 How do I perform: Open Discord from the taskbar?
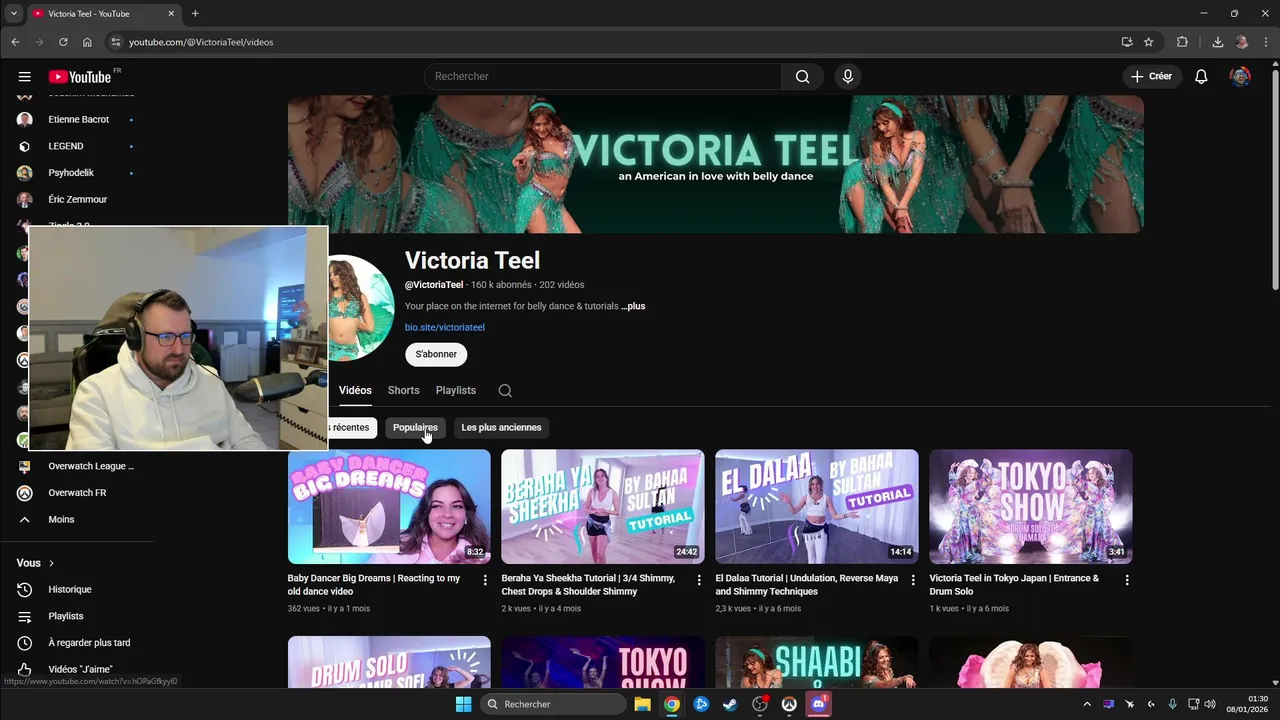coord(819,704)
